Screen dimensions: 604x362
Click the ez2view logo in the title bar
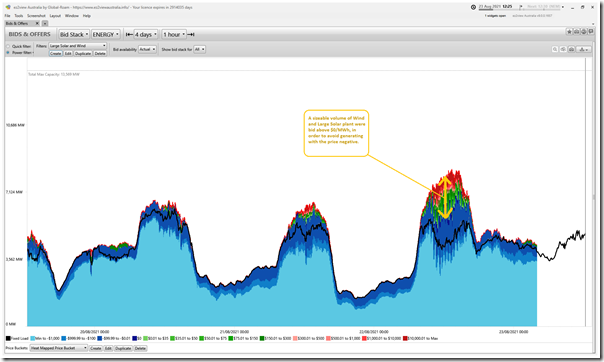coord(8,7)
